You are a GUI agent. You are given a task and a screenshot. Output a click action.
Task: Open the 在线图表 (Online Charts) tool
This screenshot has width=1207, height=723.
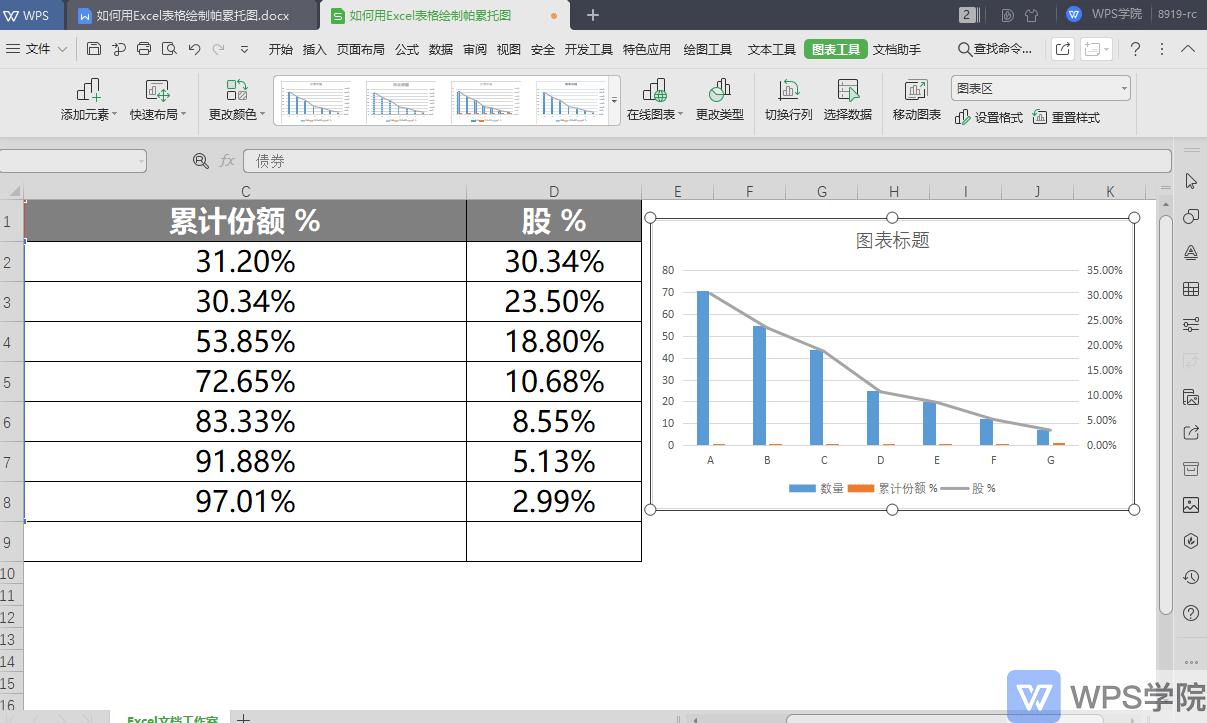click(654, 99)
